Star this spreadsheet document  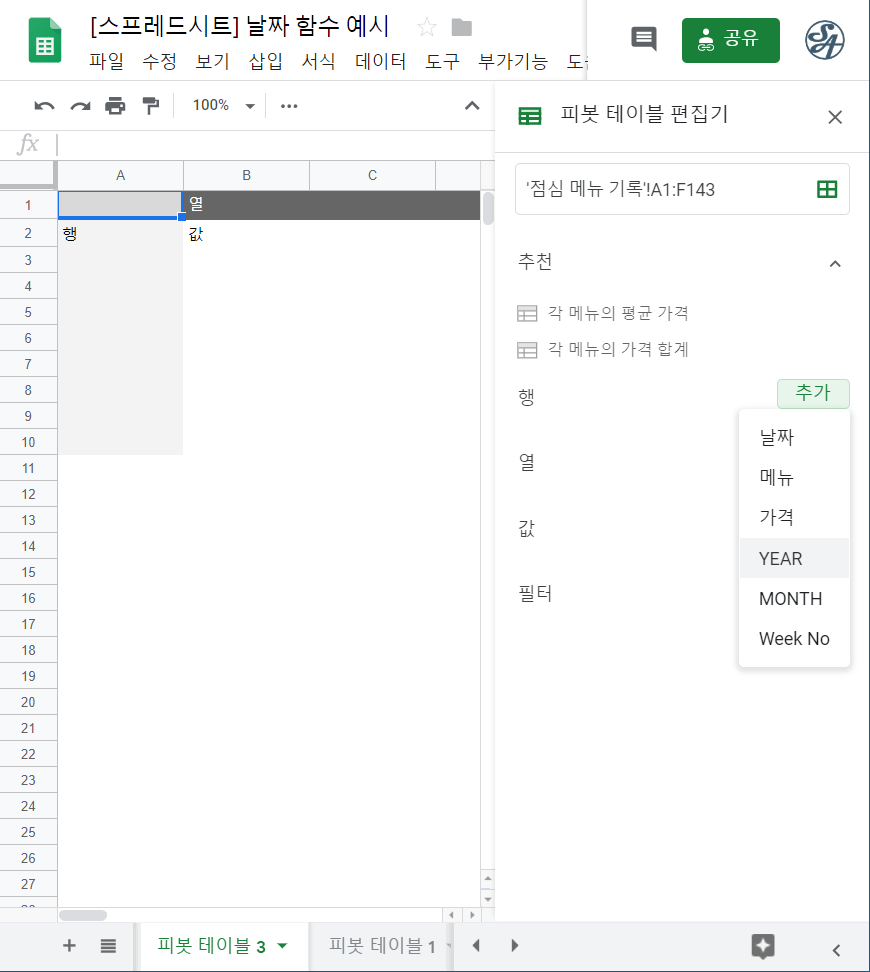coord(427,27)
